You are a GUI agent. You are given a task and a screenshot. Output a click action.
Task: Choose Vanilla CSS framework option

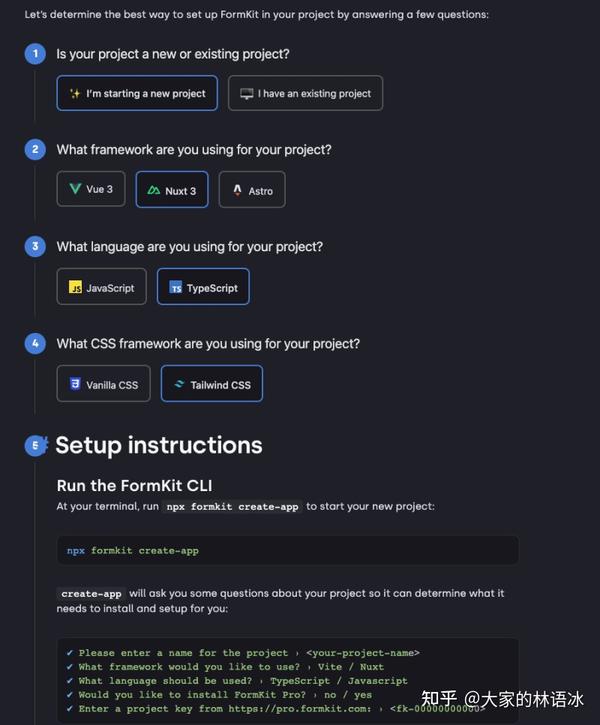click(104, 384)
